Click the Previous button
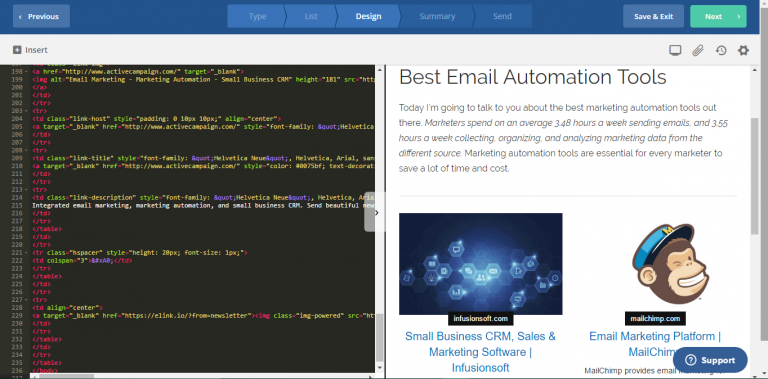The width and height of the screenshot is (768, 379). 41,16
